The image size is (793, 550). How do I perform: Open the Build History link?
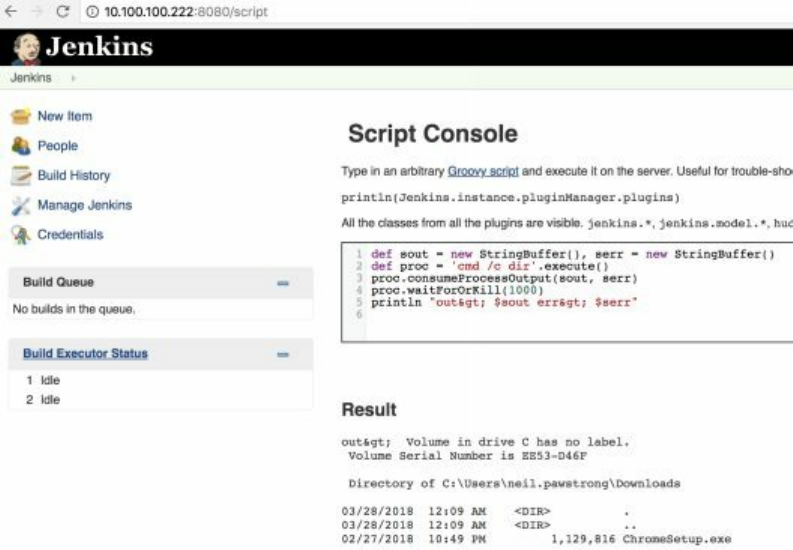click(x=74, y=175)
